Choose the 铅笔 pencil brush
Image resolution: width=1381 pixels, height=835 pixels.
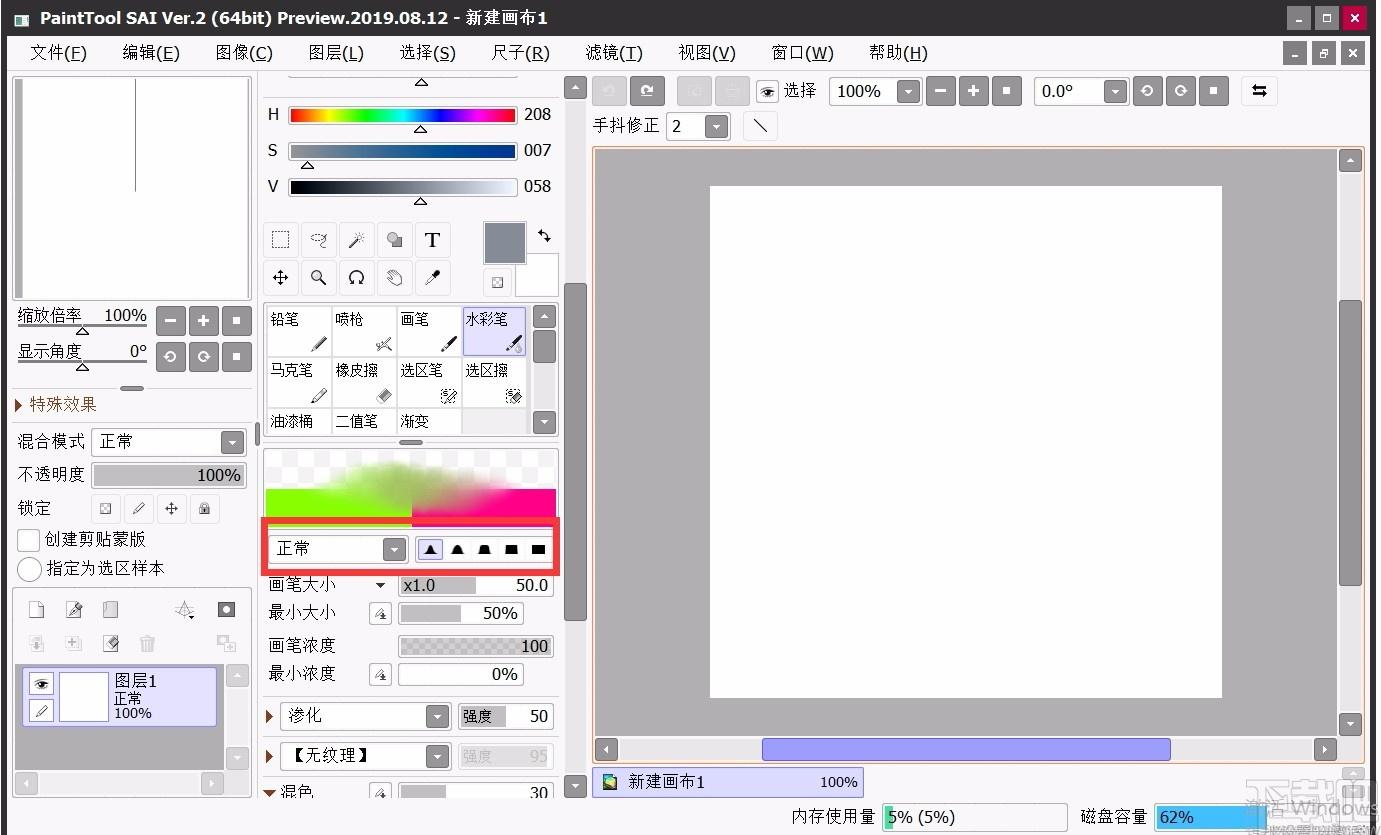pyautogui.click(x=299, y=331)
